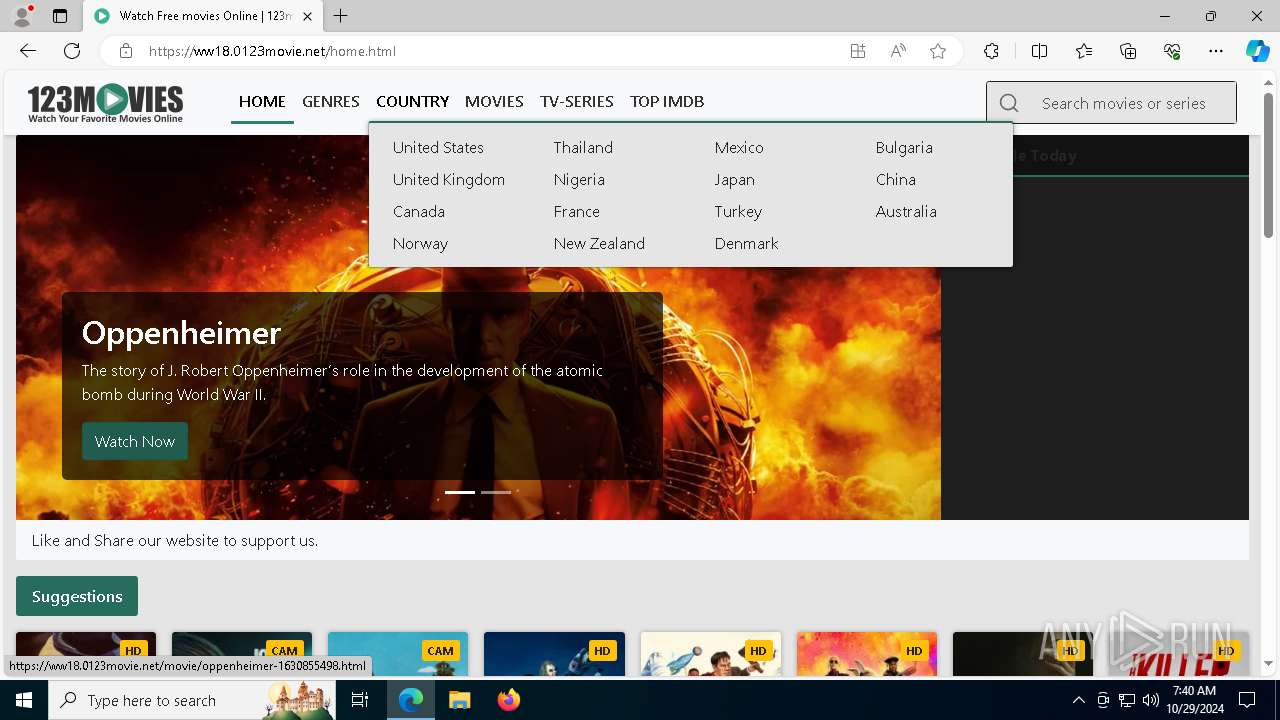Image resolution: width=1280 pixels, height=720 pixels.
Task: Open Split screen view icon
Action: [1039, 51]
